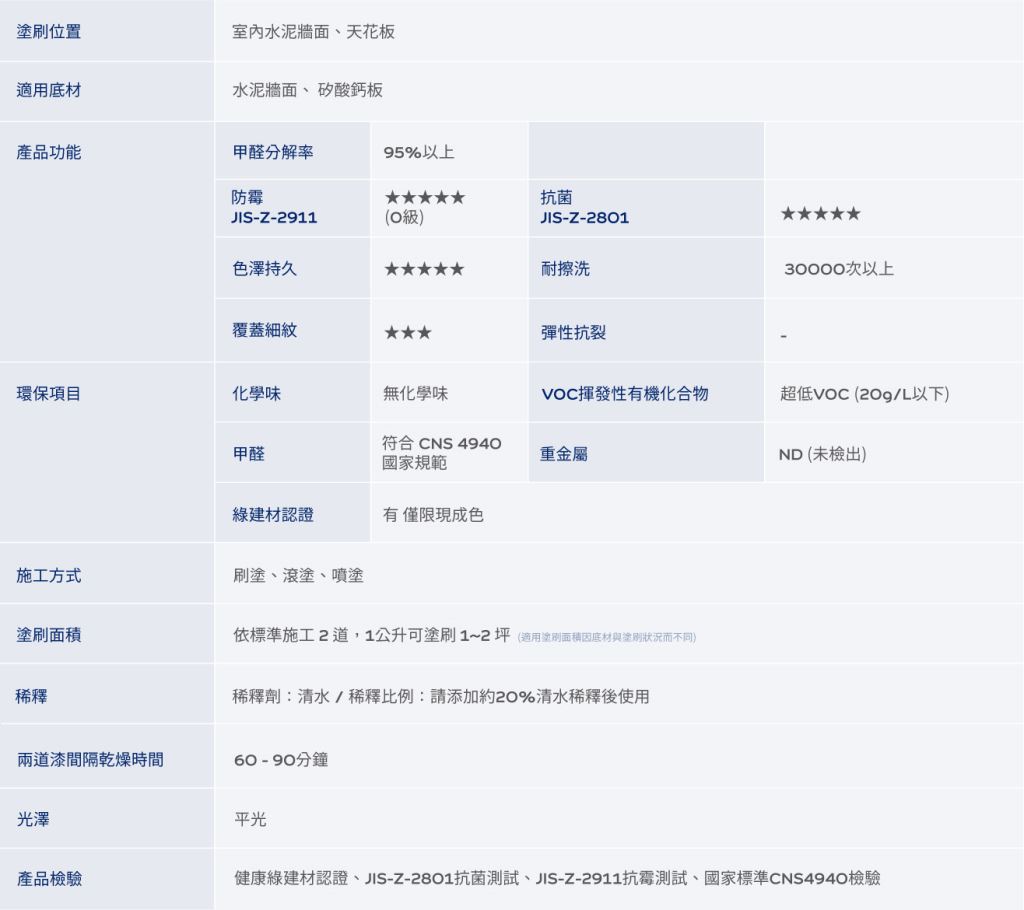
Task: Click the 刷塗、滾塗、噴塗 施工方式 value
Action: point(298,575)
